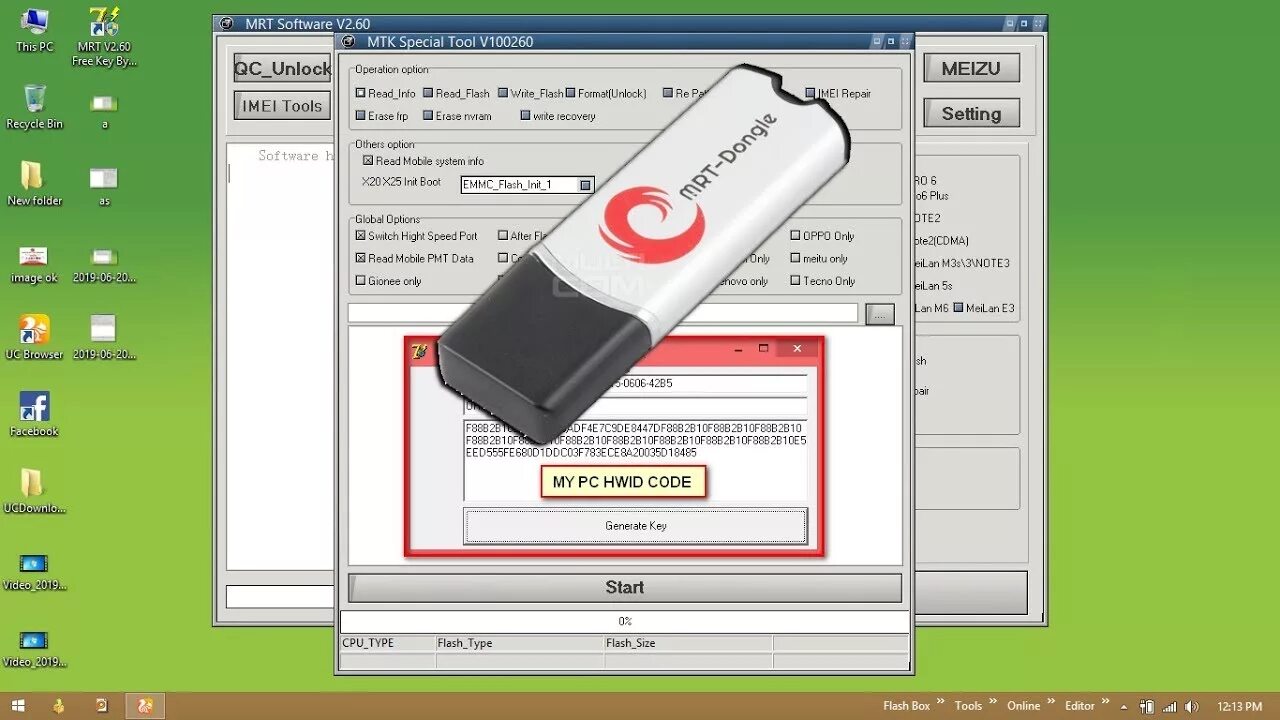Screen dimensions: 1280x720
Task: Click the Generate Key button
Action: tap(635, 526)
